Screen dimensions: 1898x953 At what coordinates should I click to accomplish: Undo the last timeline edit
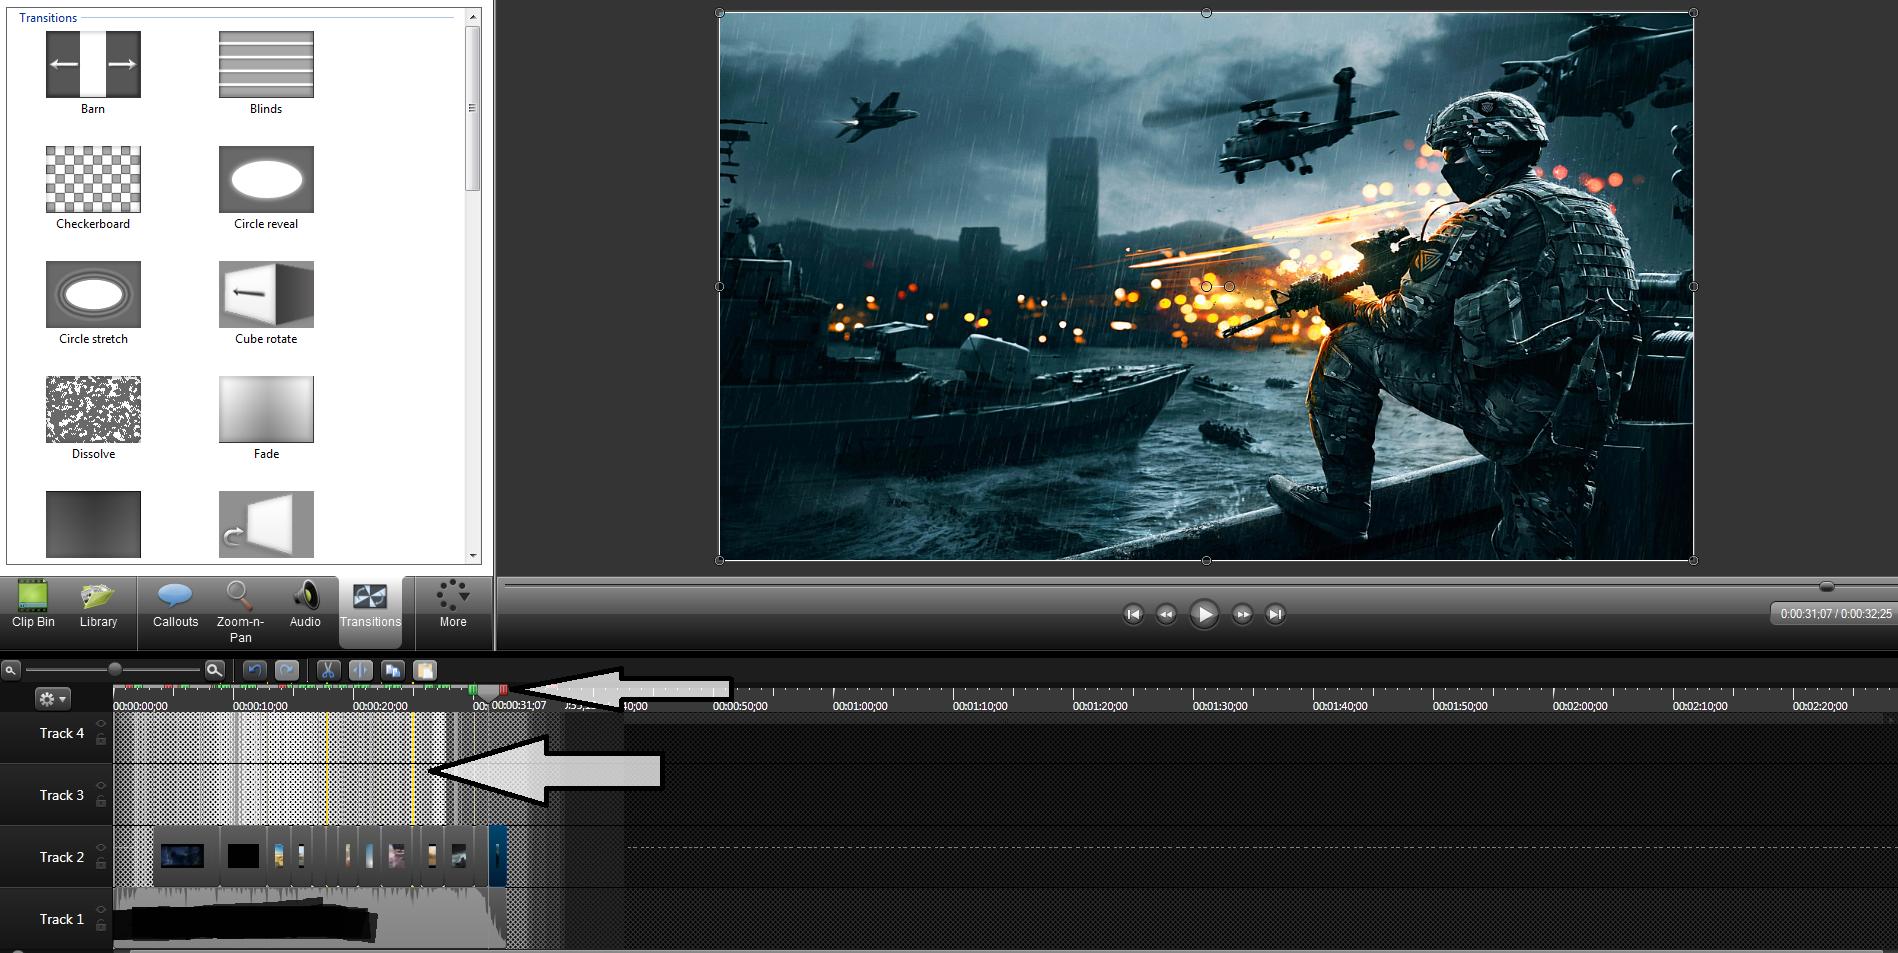coord(254,670)
